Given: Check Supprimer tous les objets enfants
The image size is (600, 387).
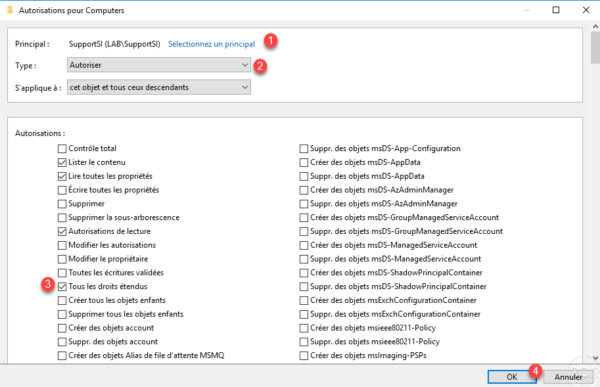Looking at the screenshot, I should point(62,314).
